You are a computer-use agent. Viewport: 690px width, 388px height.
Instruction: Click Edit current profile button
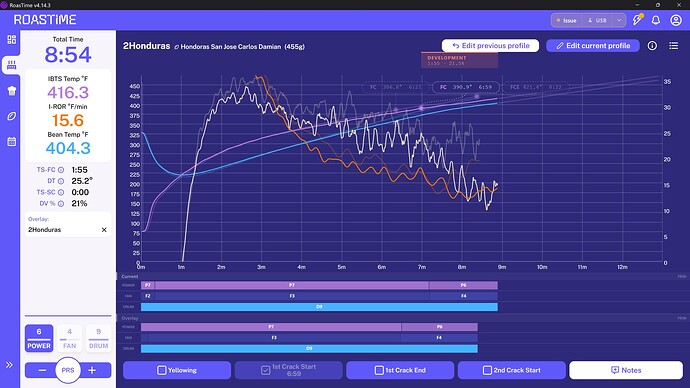tap(593, 46)
